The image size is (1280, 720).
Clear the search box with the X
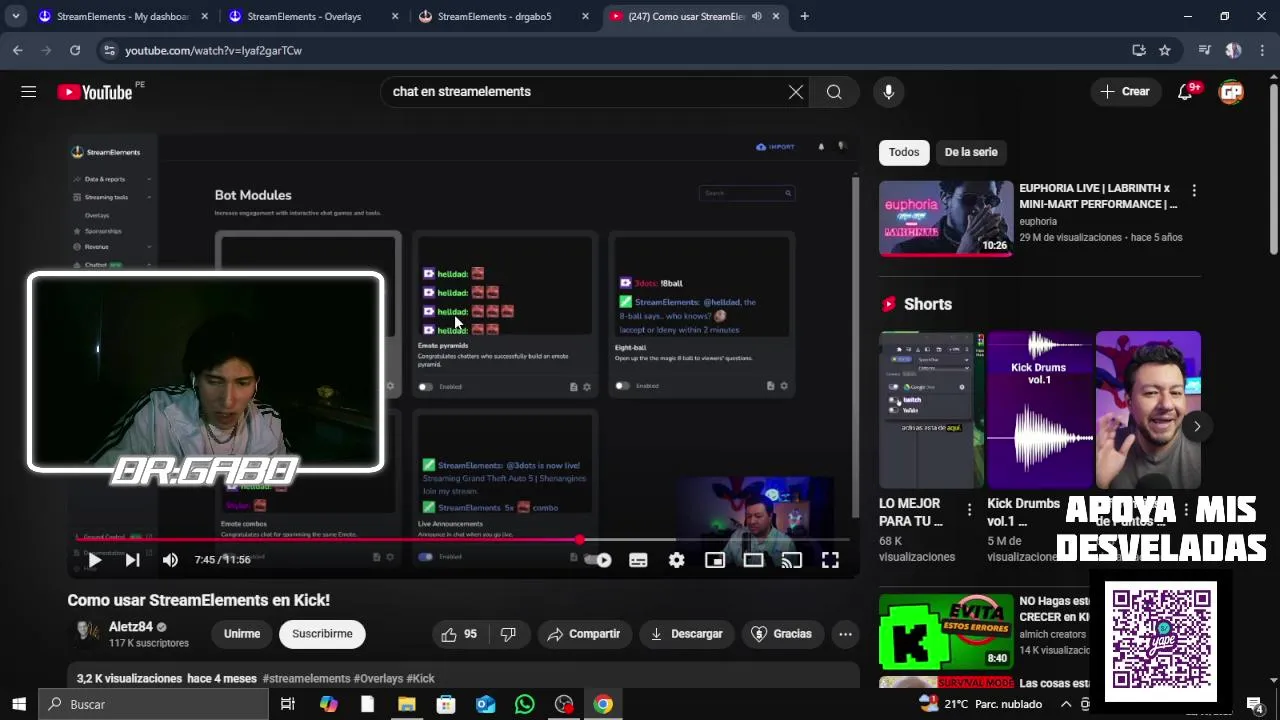click(x=796, y=92)
